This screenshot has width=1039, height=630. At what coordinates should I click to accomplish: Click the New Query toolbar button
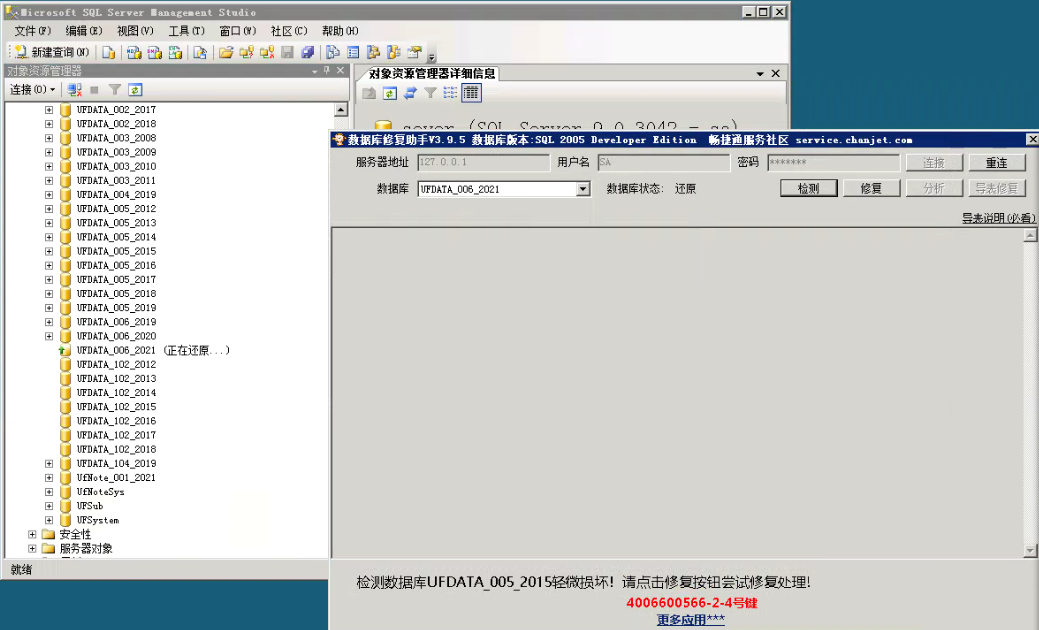[x=52, y=52]
